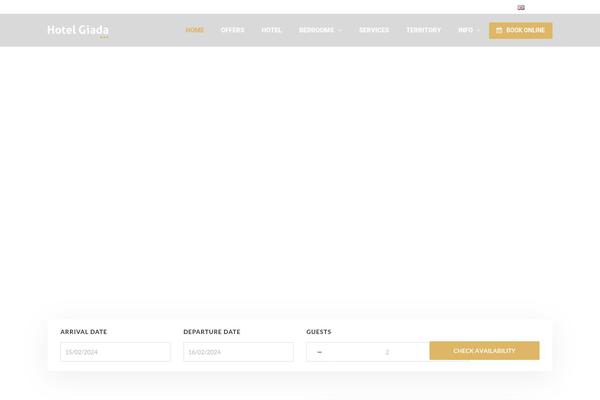Select the Arrival Date field
The image size is (600, 400).
point(115,352)
